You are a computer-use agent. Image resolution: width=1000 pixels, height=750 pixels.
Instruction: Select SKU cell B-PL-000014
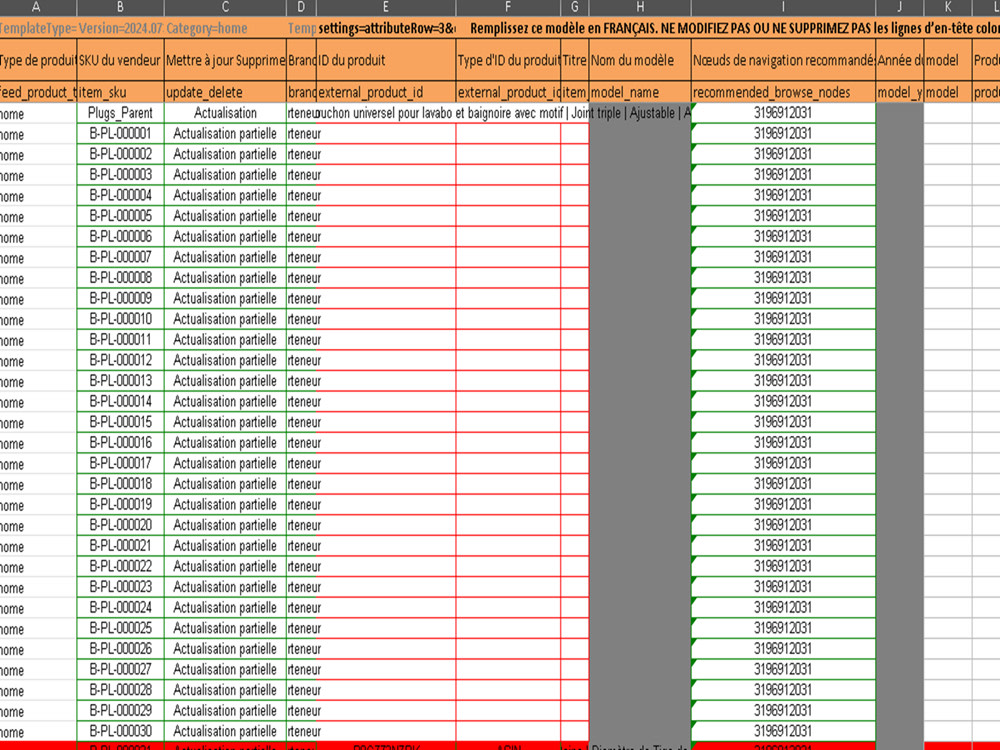(x=121, y=401)
